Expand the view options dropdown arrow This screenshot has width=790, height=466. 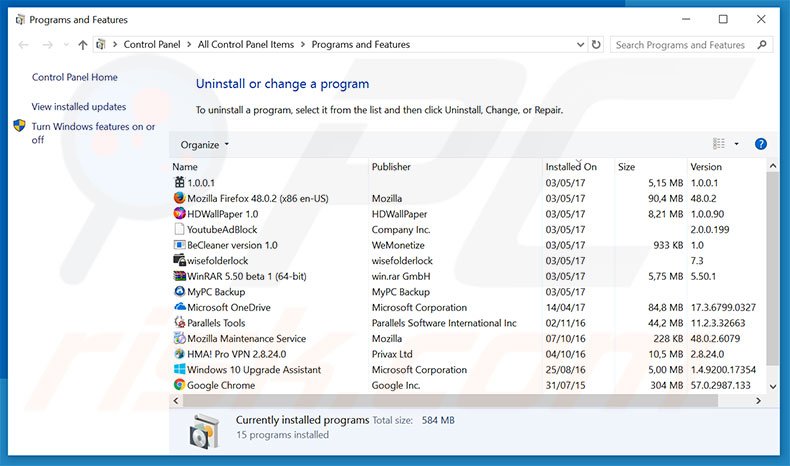point(737,144)
